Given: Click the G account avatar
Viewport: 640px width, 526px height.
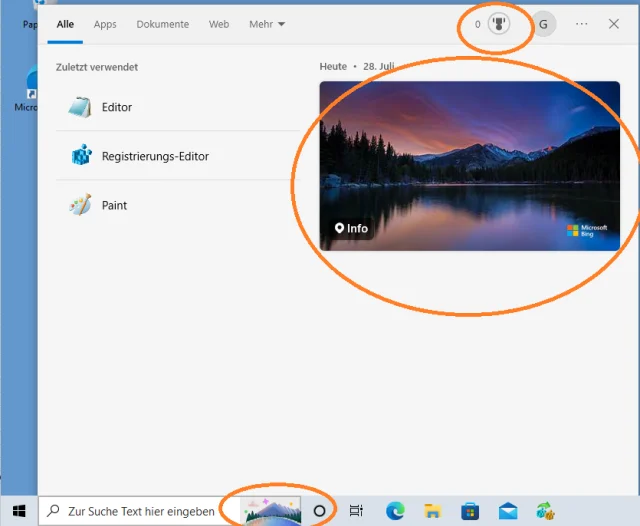Looking at the screenshot, I should point(543,24).
